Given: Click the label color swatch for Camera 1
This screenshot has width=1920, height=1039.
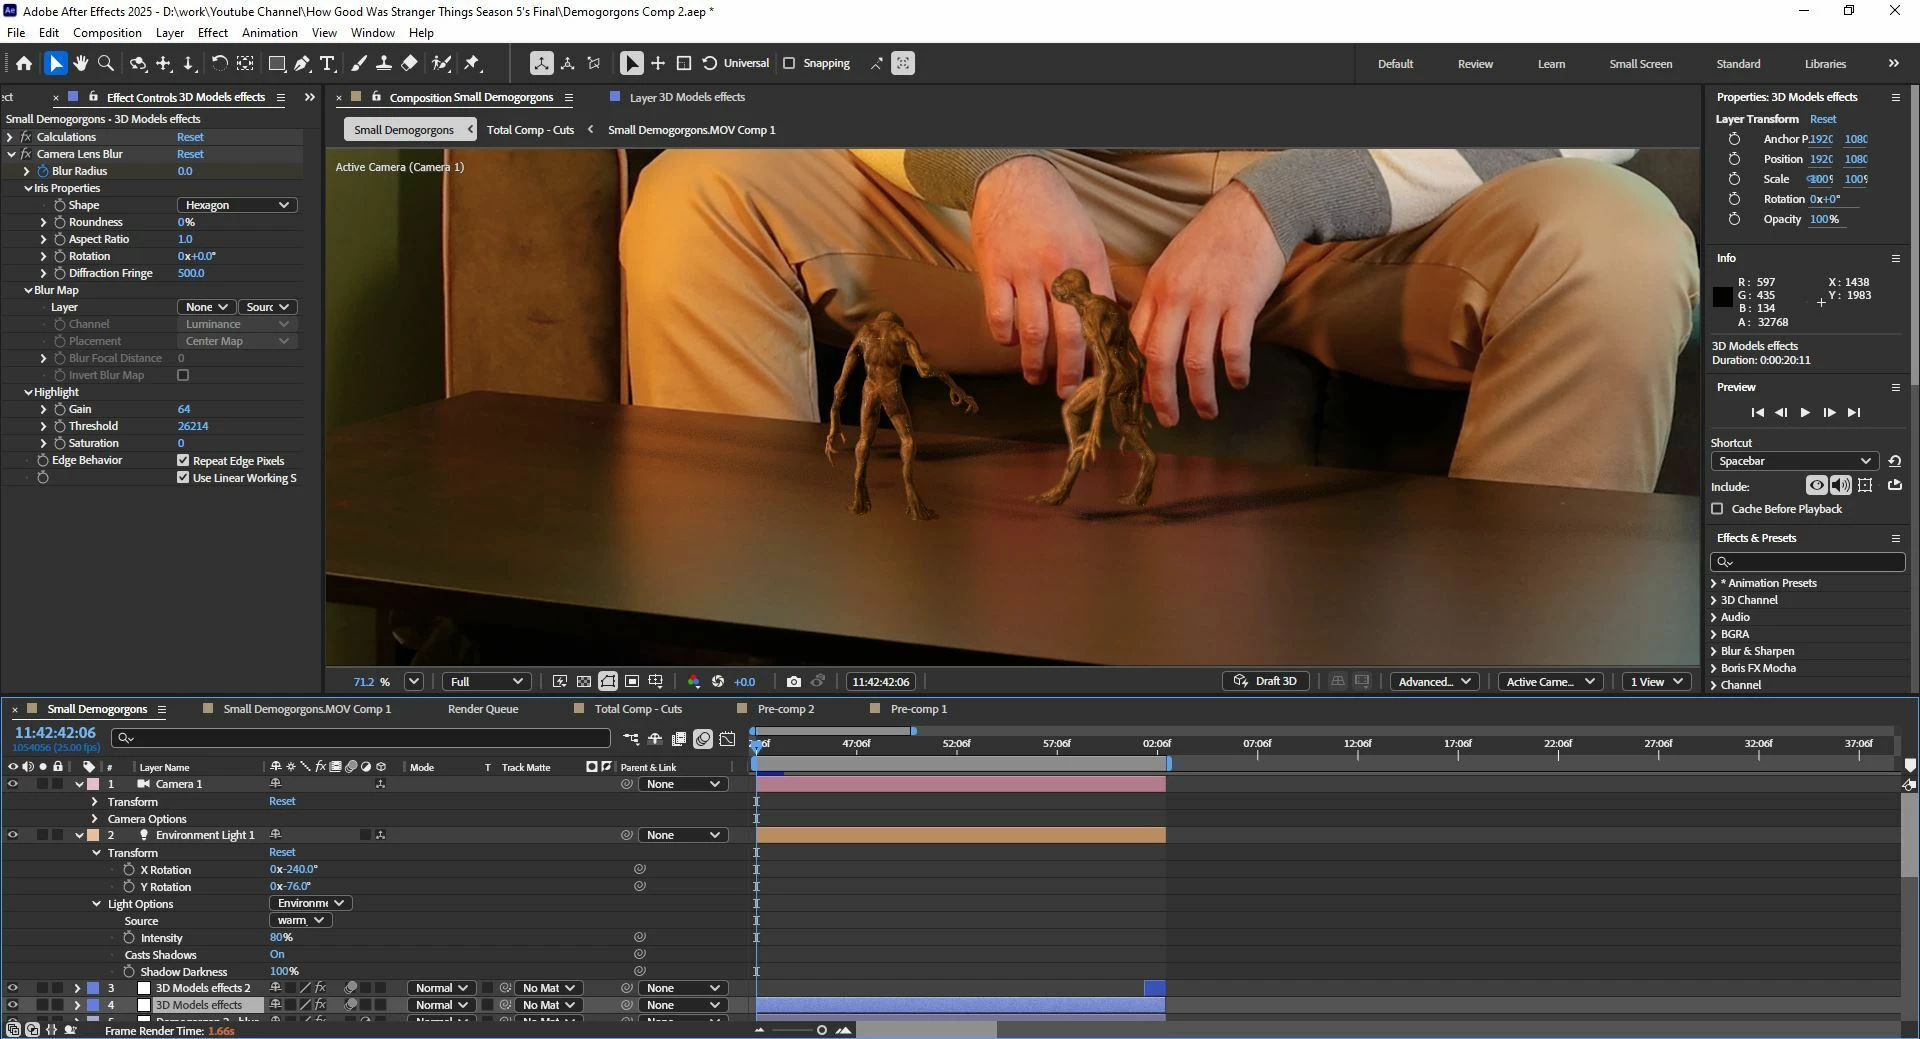Looking at the screenshot, I should tap(93, 784).
